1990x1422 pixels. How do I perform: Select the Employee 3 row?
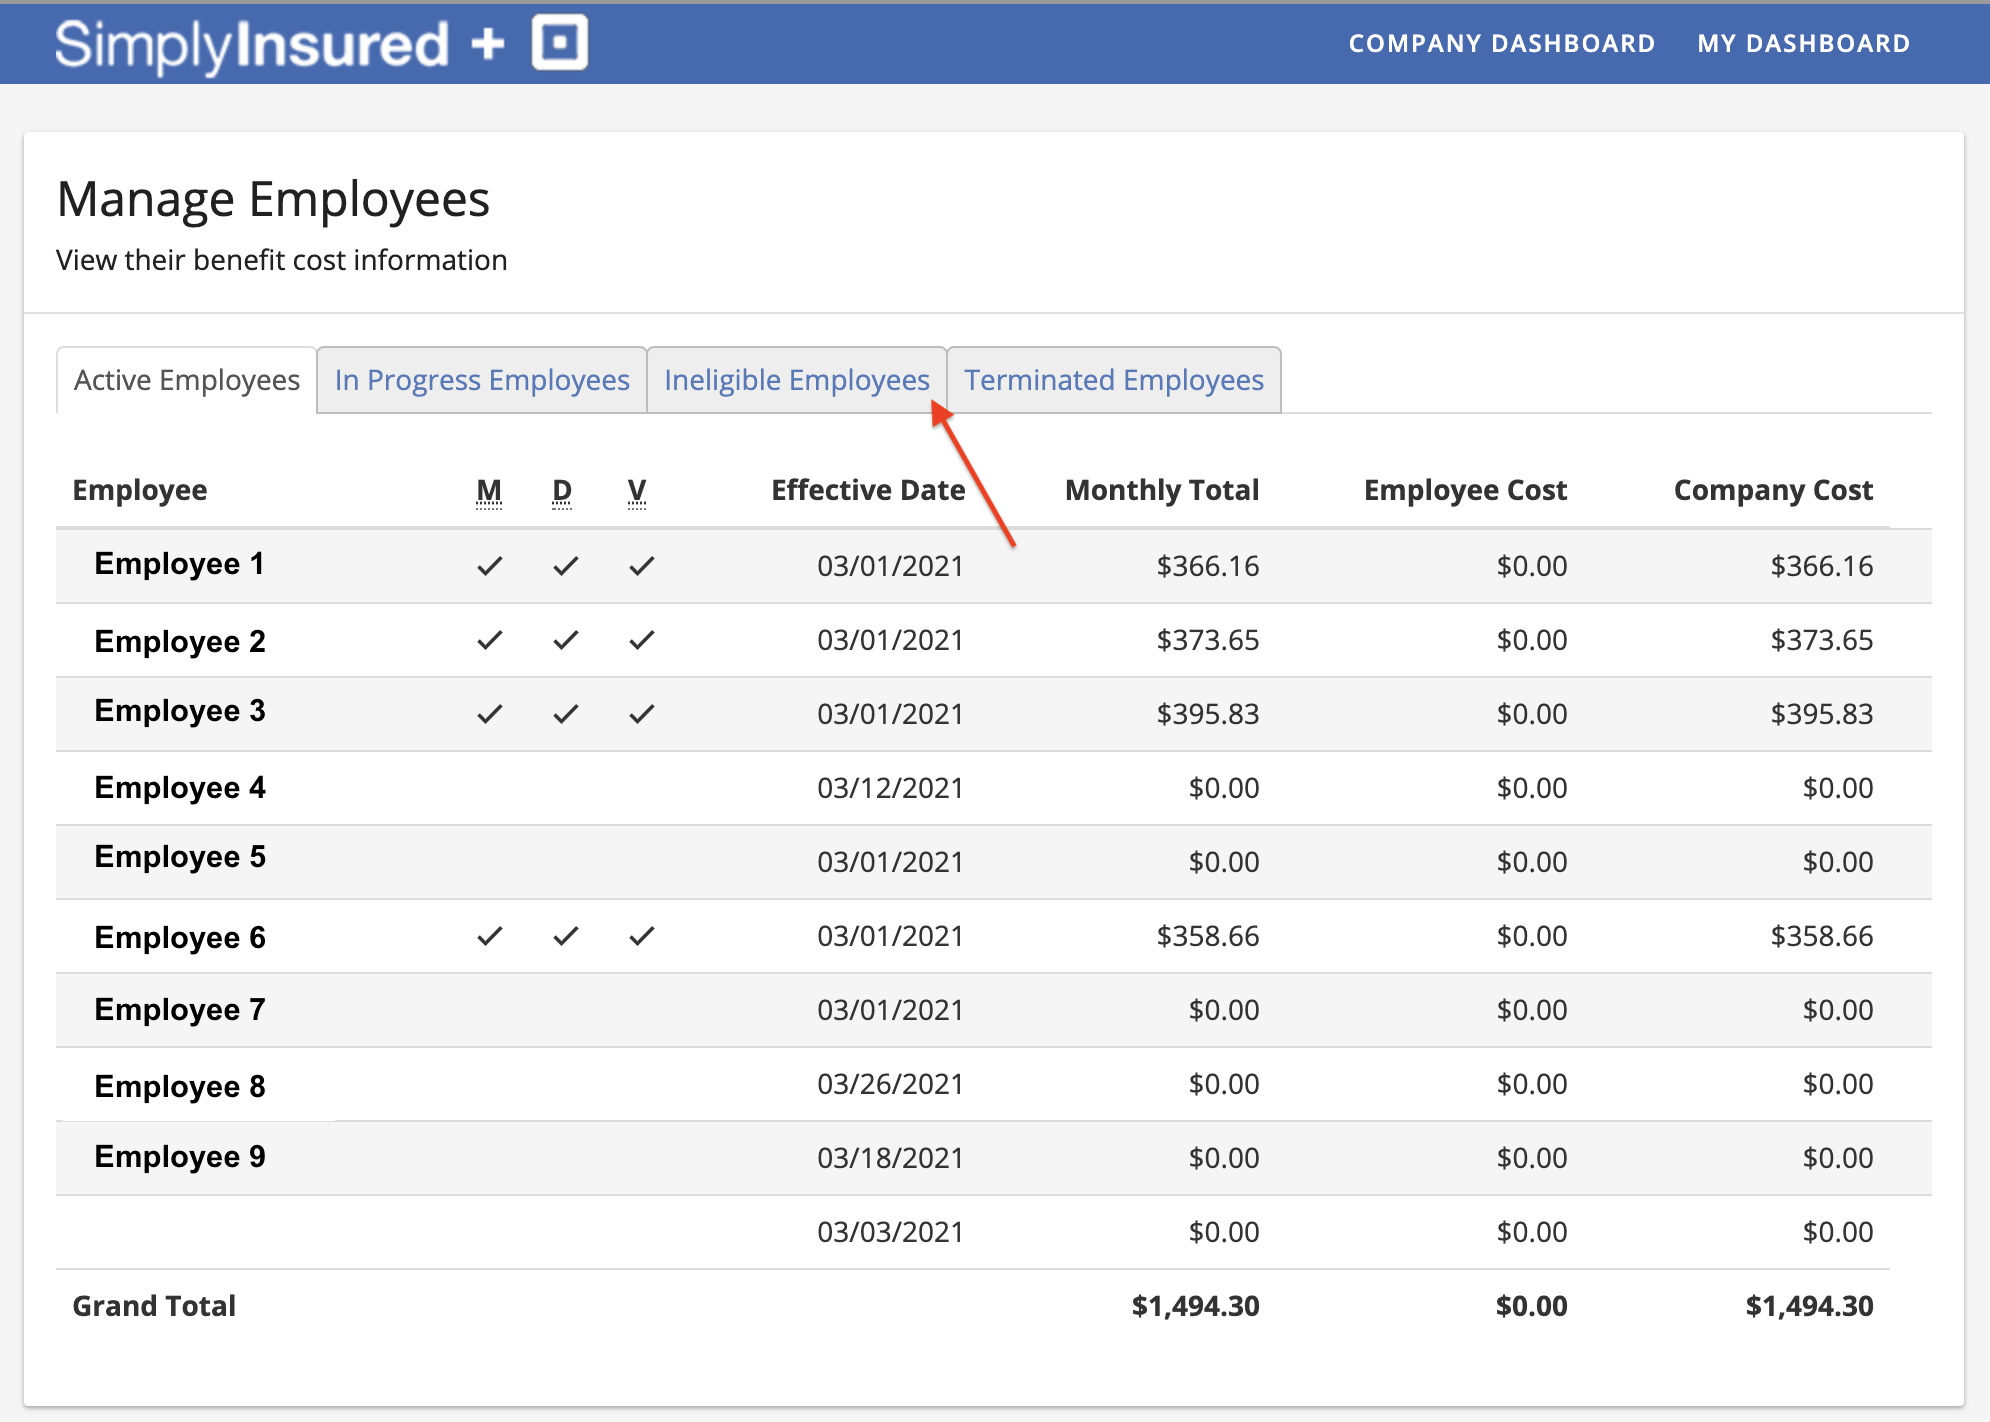click(x=180, y=711)
